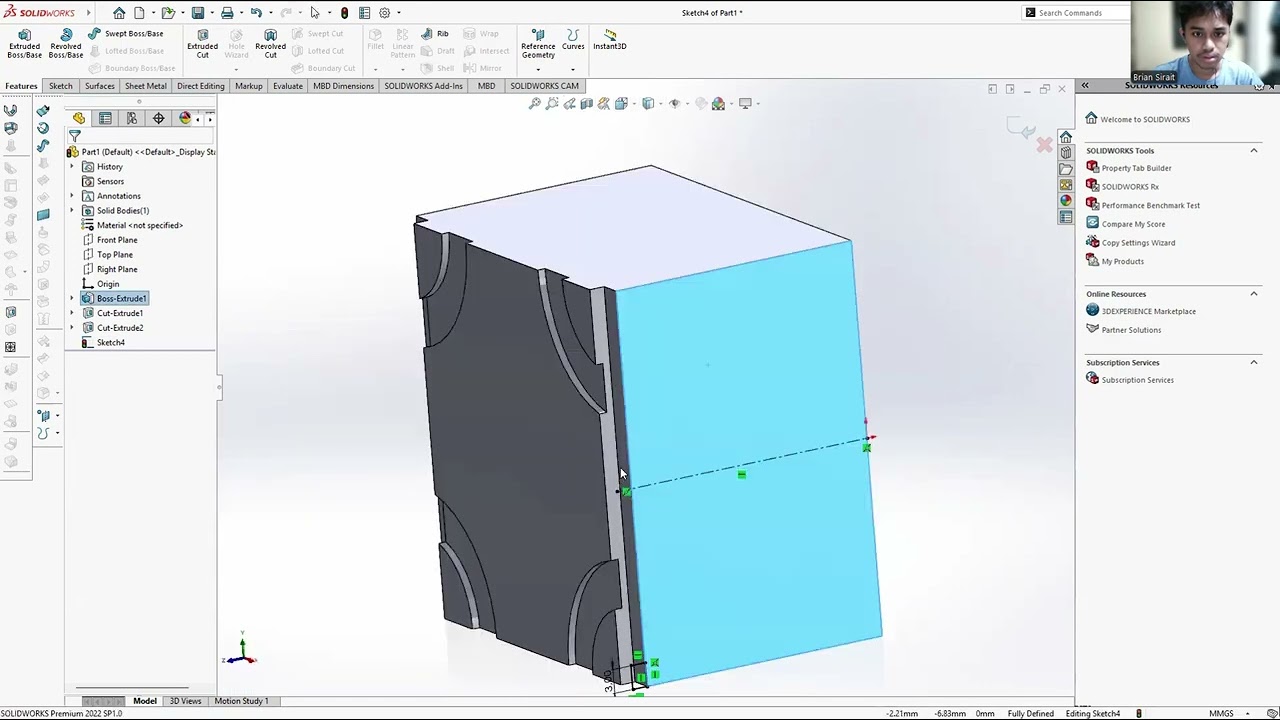Click the Rib feature tool
Viewport: 1280px width, 720px height.
(x=434, y=33)
